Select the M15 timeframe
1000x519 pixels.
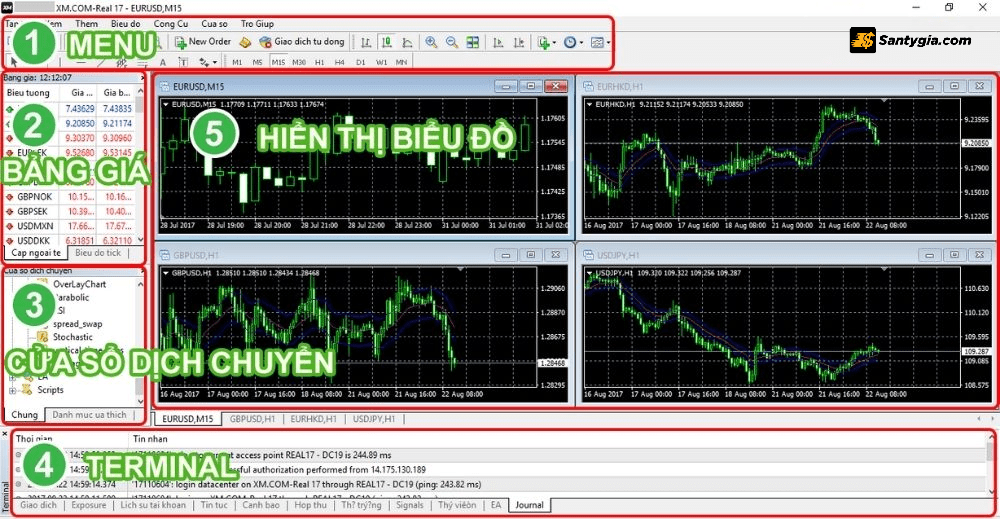pos(278,62)
